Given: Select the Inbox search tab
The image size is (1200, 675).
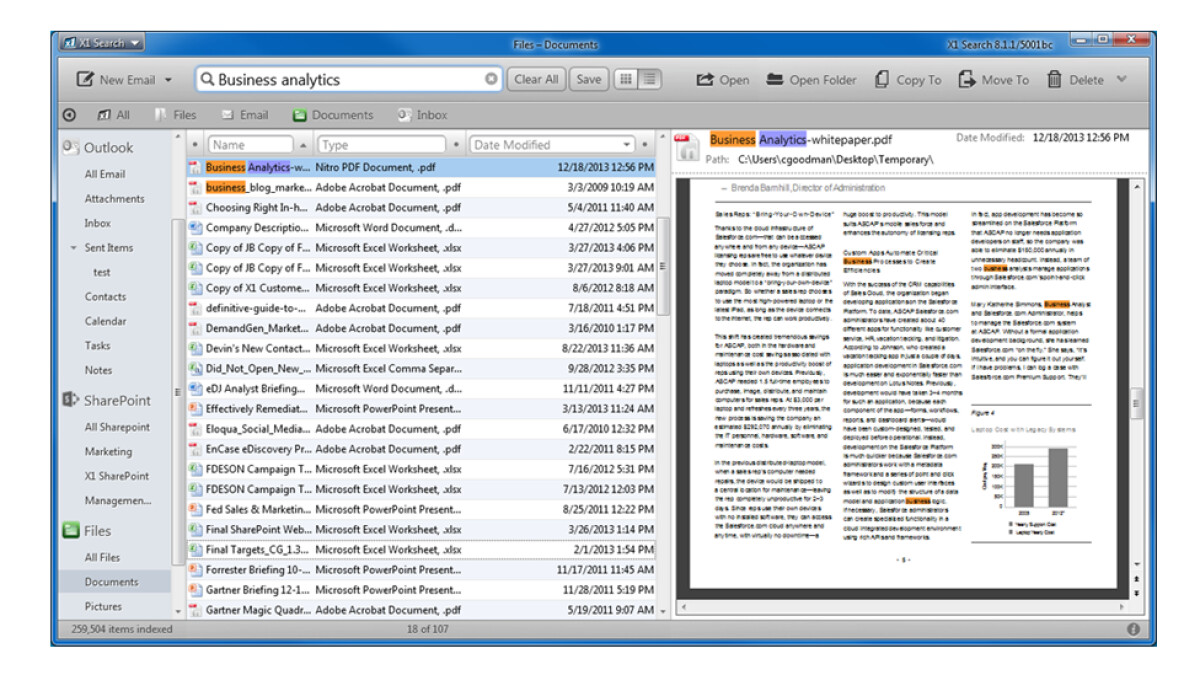Looking at the screenshot, I should 422,115.
